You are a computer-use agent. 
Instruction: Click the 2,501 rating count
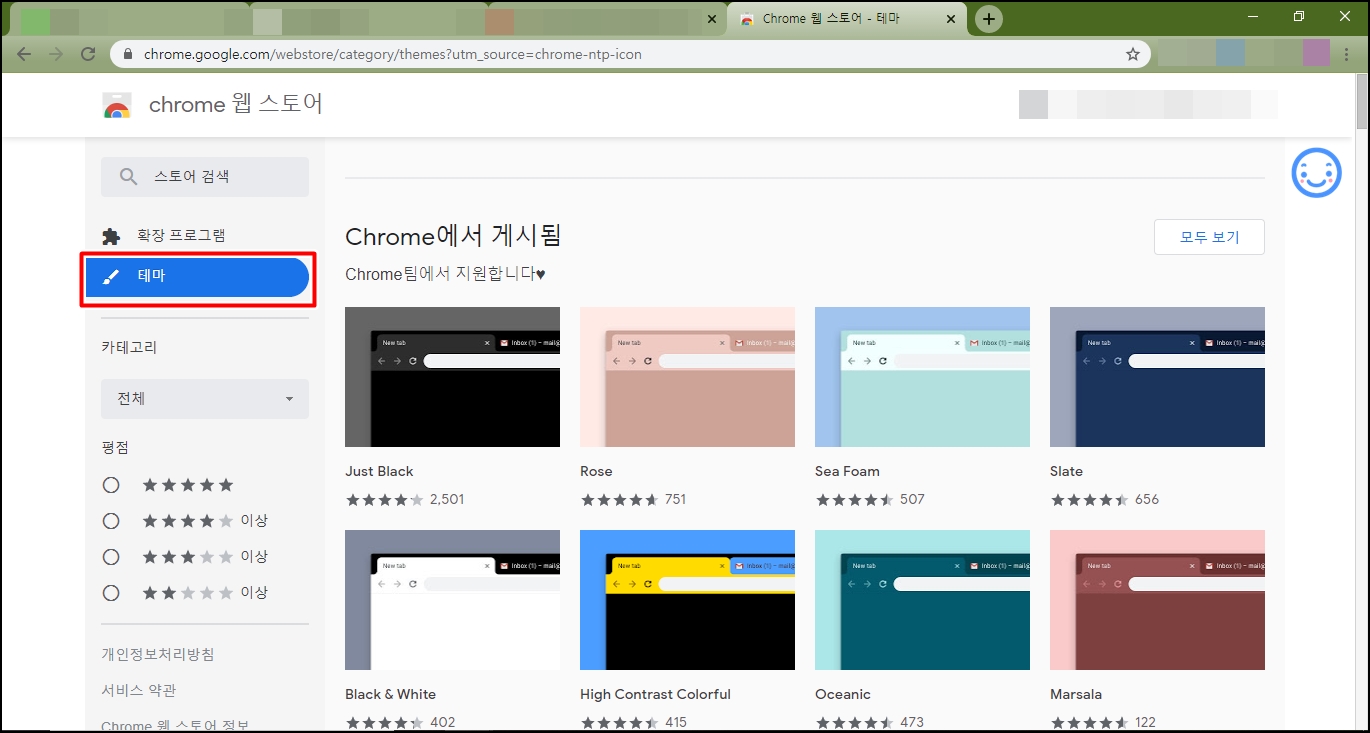click(447, 499)
